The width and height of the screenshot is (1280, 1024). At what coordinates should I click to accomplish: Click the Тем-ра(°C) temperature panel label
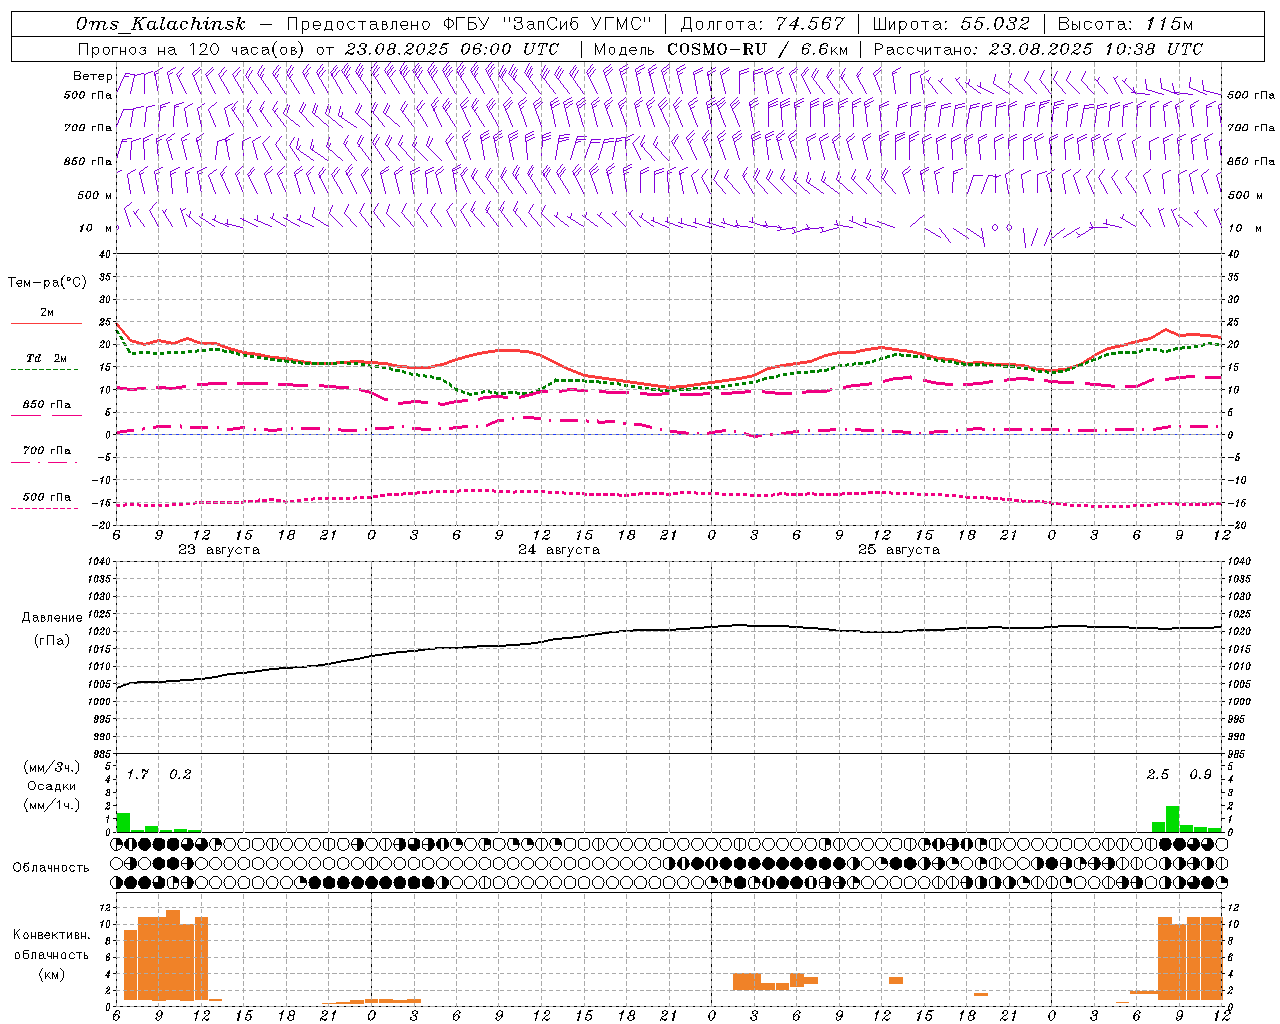point(47,283)
